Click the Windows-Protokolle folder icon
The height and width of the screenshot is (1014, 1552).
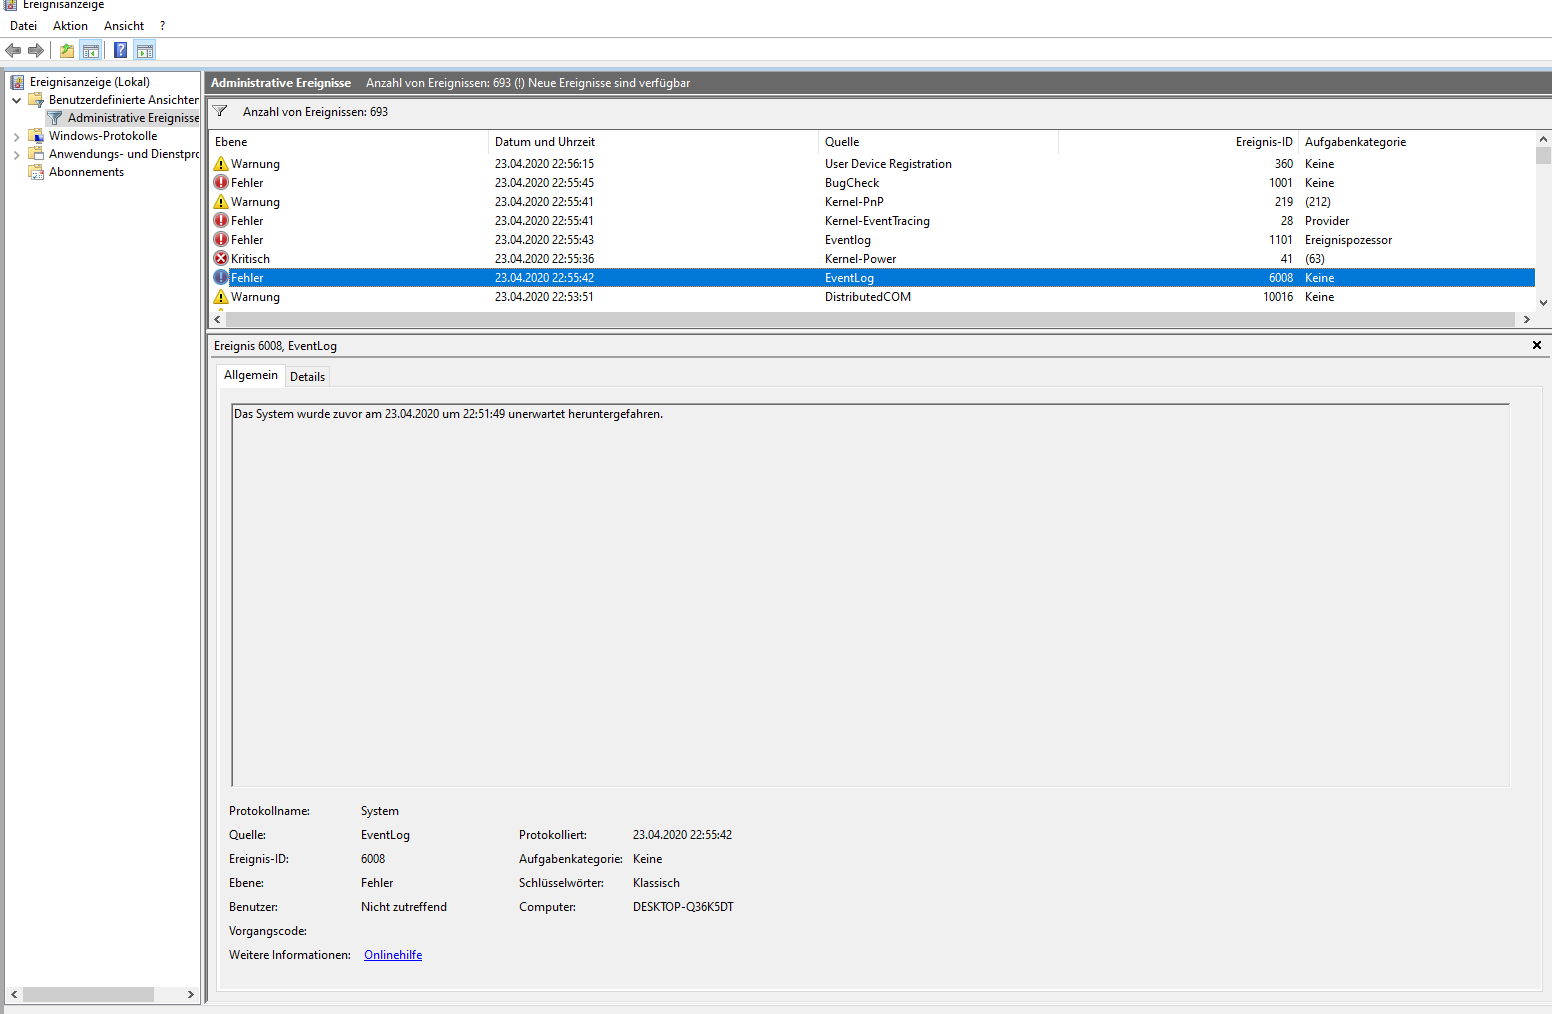click(36, 136)
